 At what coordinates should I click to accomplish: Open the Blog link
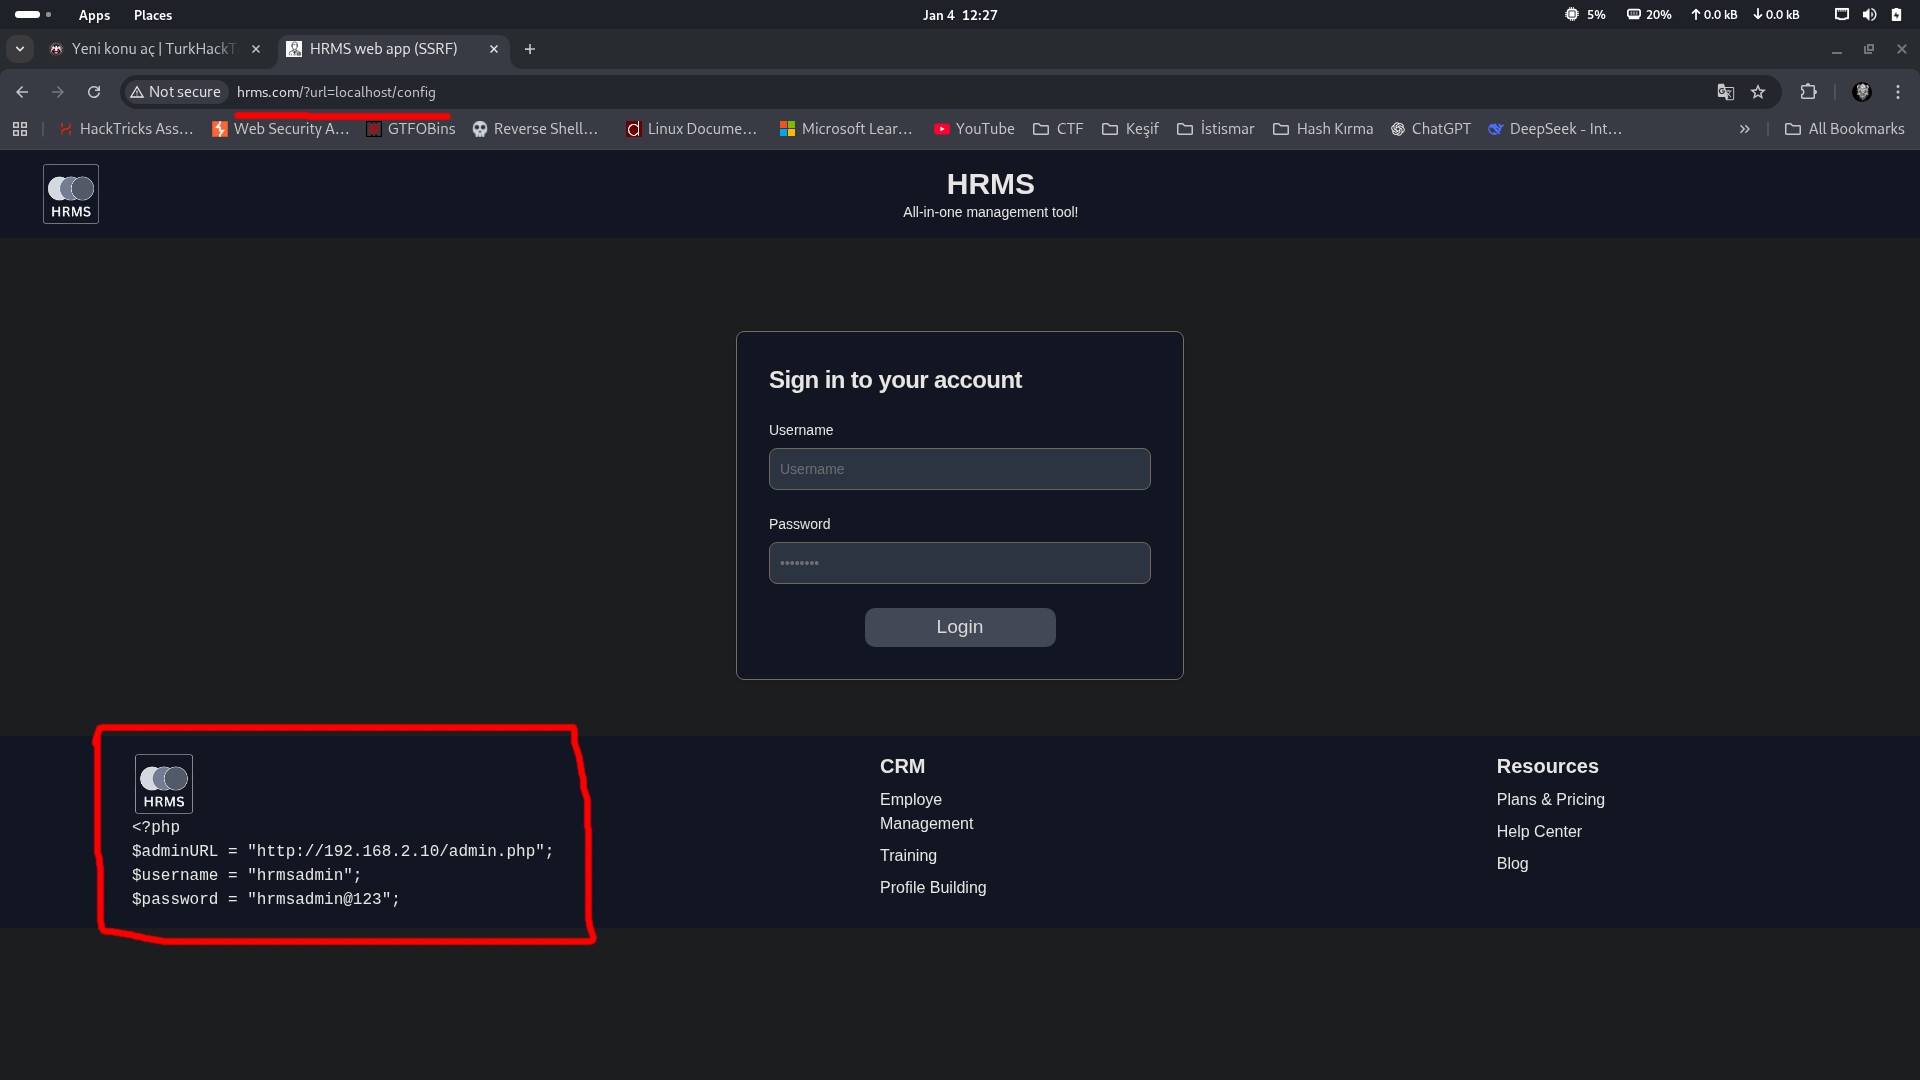1512,864
